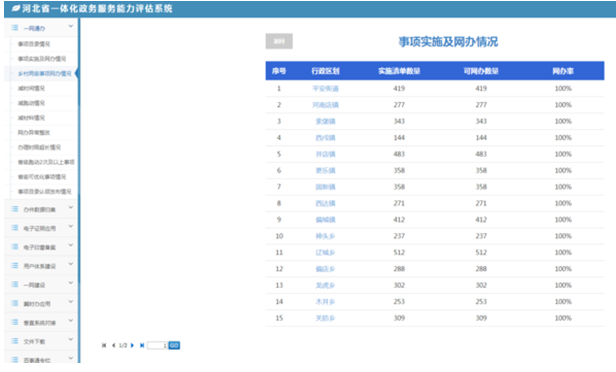Open the 神头乡 link in row 10
The width and height of the screenshot is (616, 372).
click(x=325, y=236)
